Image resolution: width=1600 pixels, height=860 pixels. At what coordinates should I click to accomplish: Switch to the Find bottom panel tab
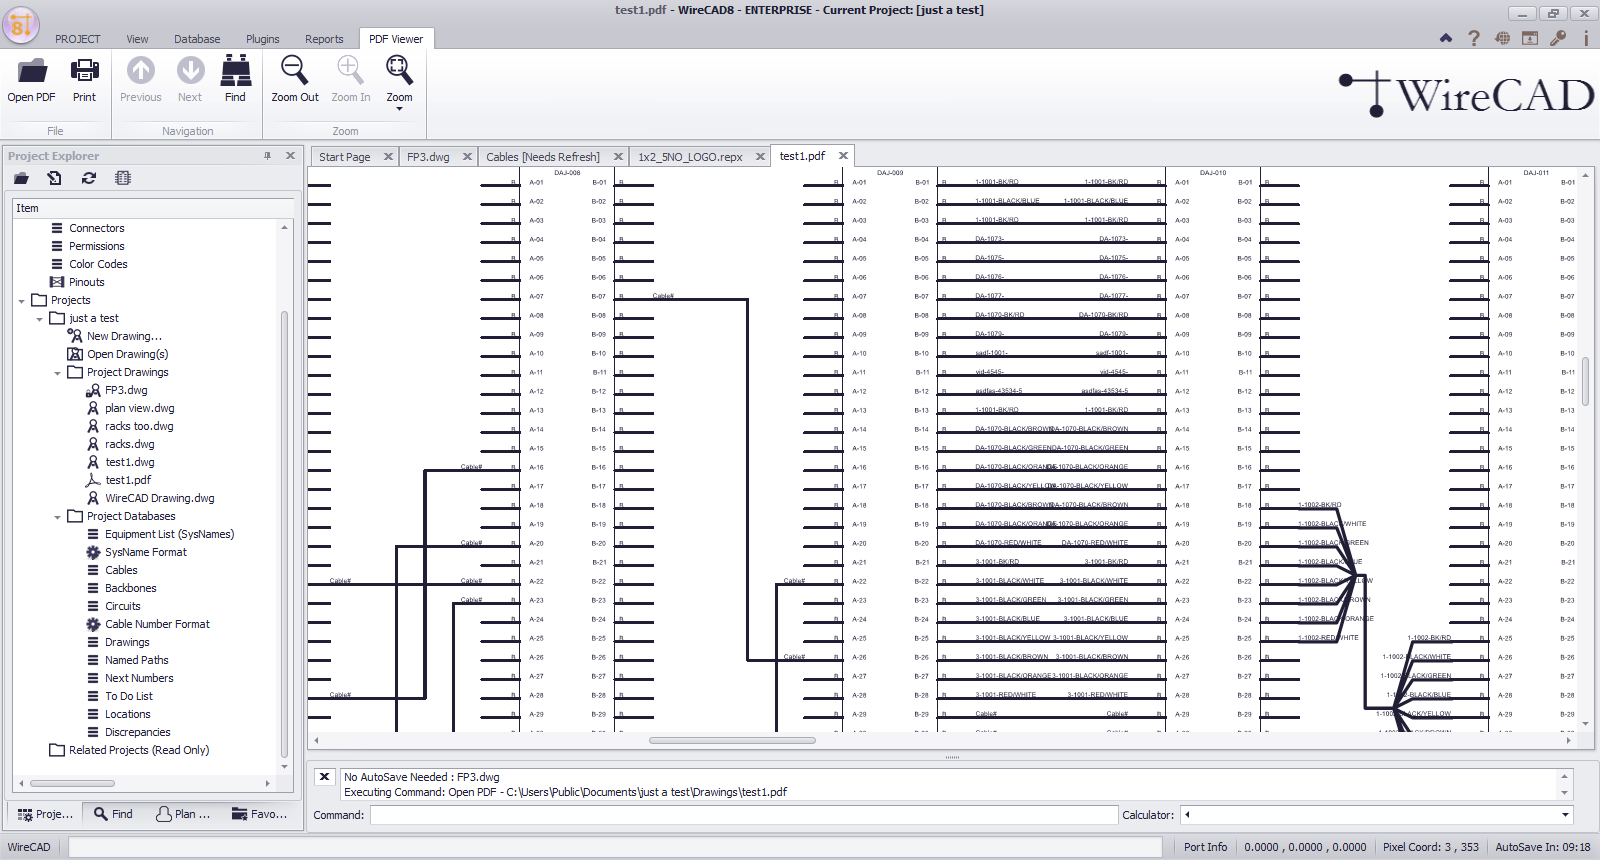[113, 814]
